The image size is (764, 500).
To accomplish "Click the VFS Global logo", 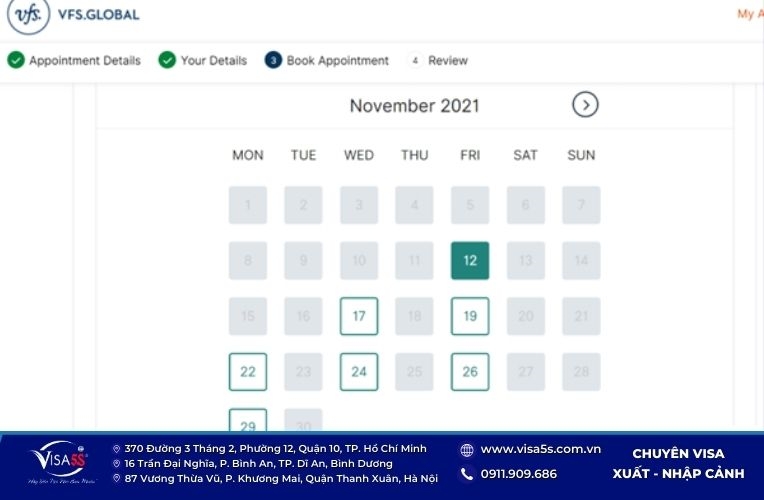I will point(72,16).
